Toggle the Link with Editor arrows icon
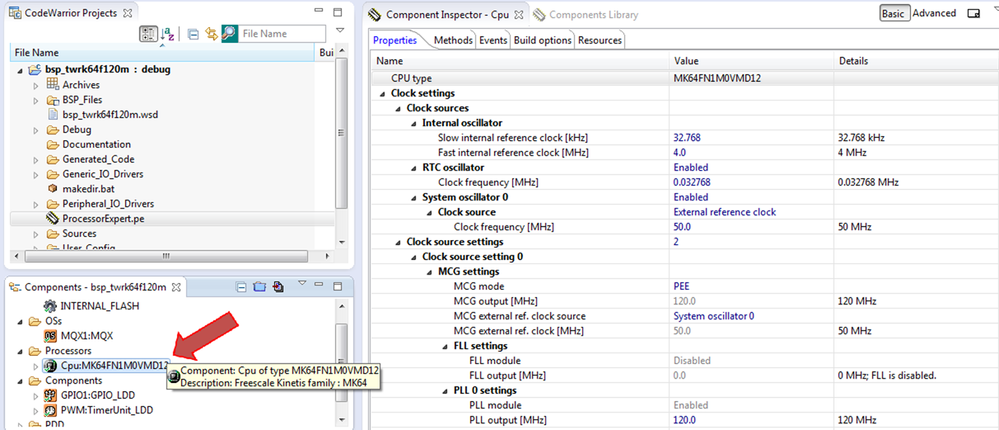 click(212, 34)
